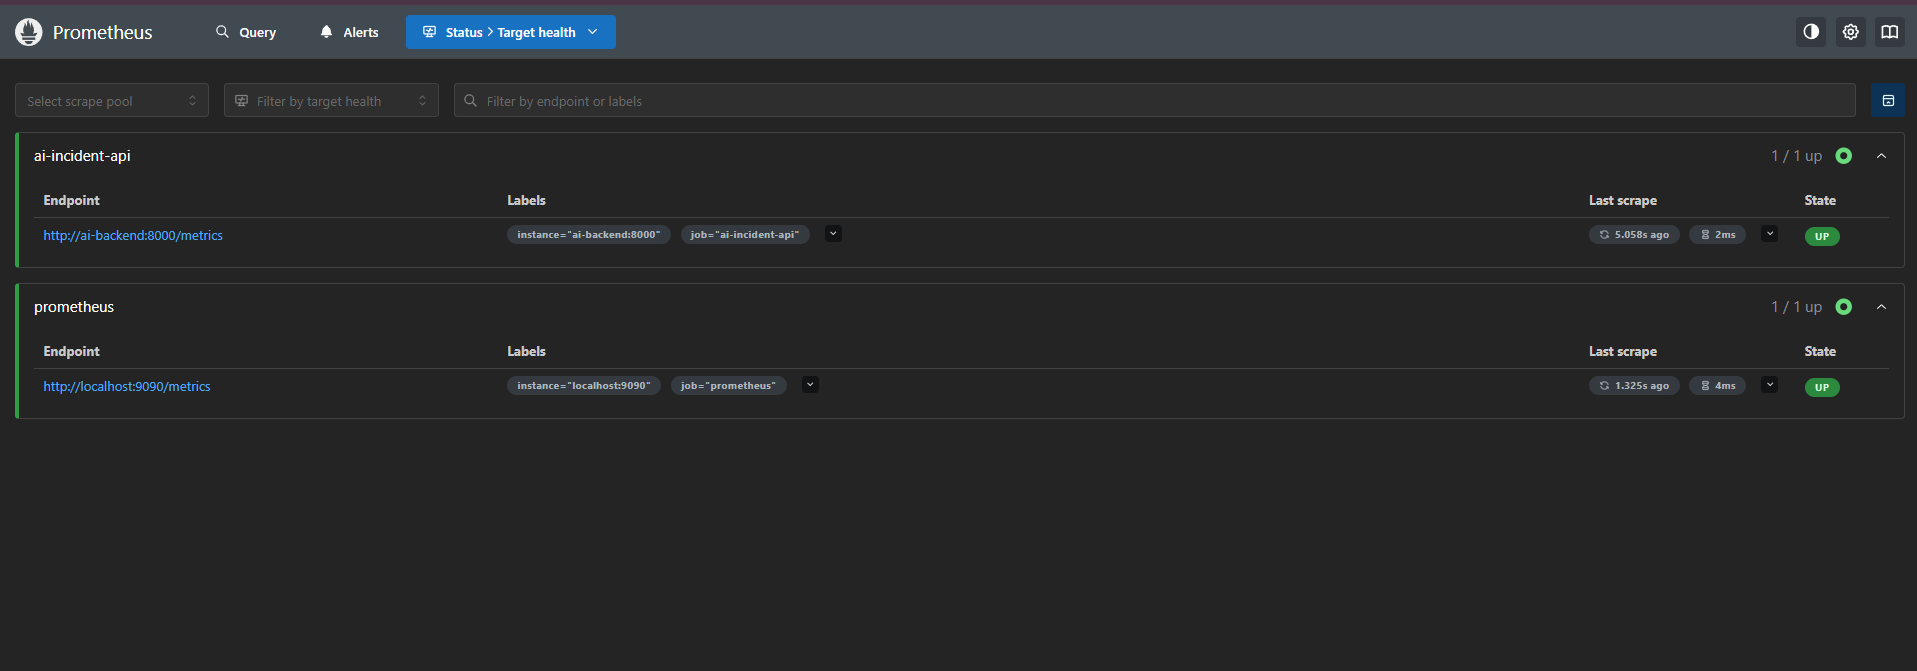
Task: Open the Select scrape pool dropdown
Action: [x=112, y=101]
